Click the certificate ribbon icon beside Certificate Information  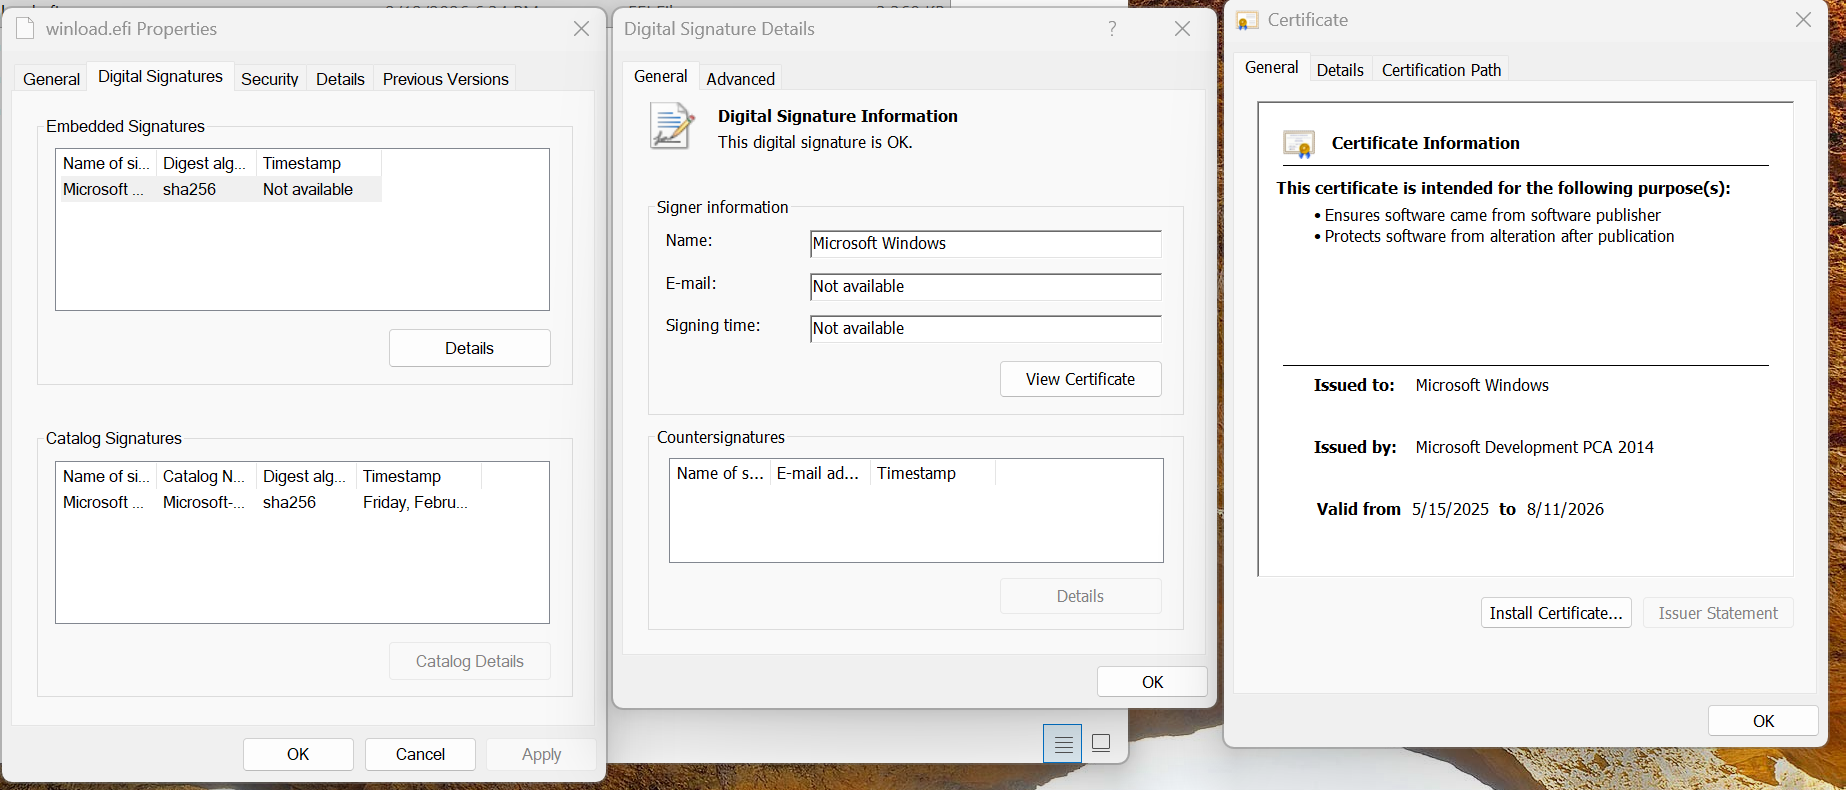pos(1299,144)
